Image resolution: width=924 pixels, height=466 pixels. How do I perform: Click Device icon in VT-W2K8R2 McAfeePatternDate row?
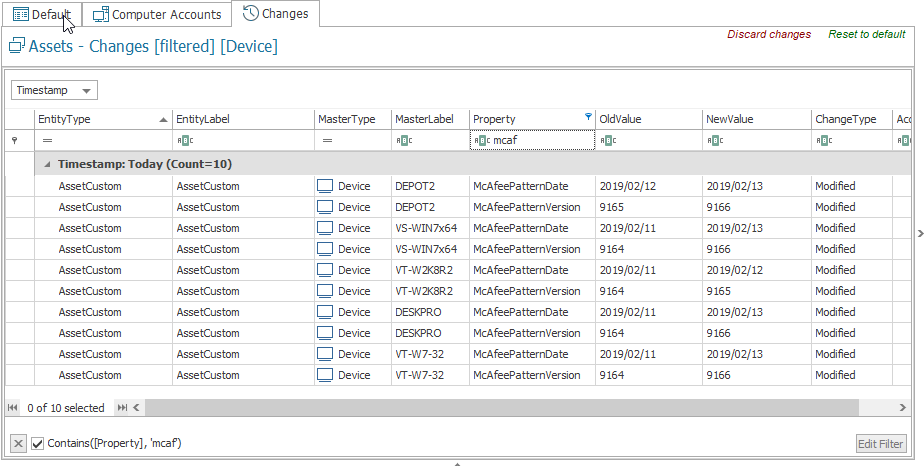tap(325, 270)
